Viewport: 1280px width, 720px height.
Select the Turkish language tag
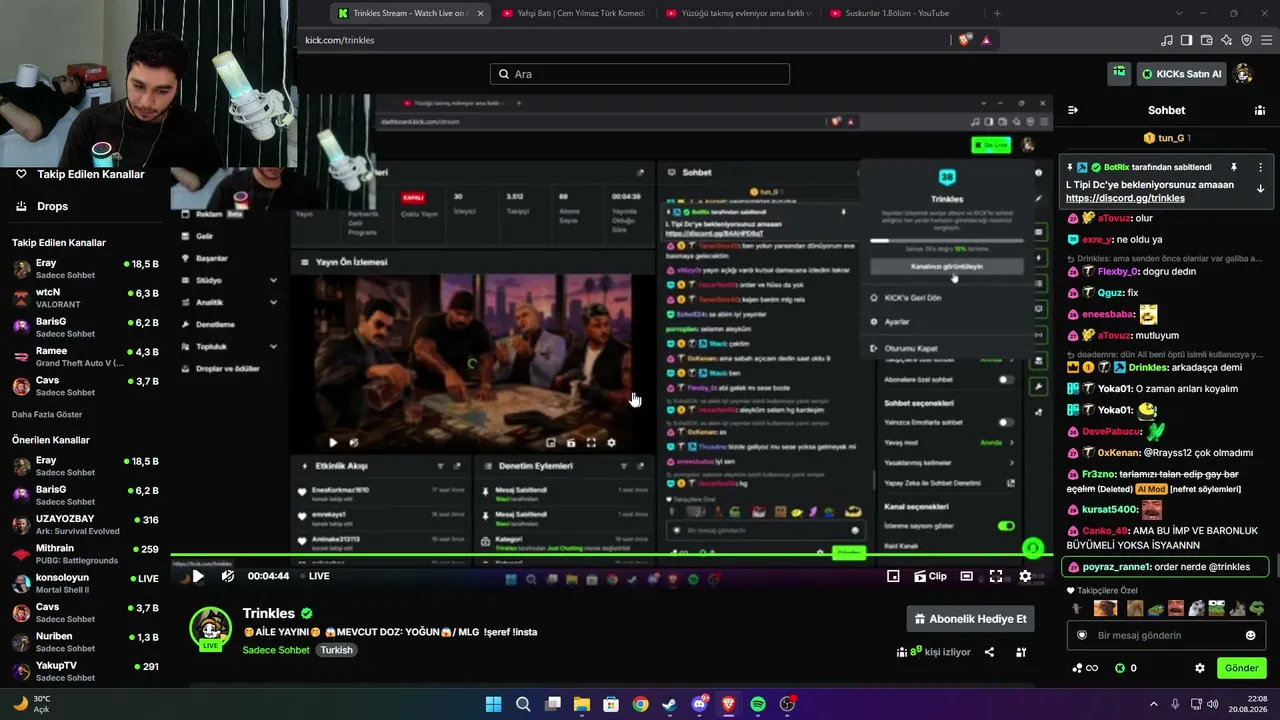coord(337,650)
